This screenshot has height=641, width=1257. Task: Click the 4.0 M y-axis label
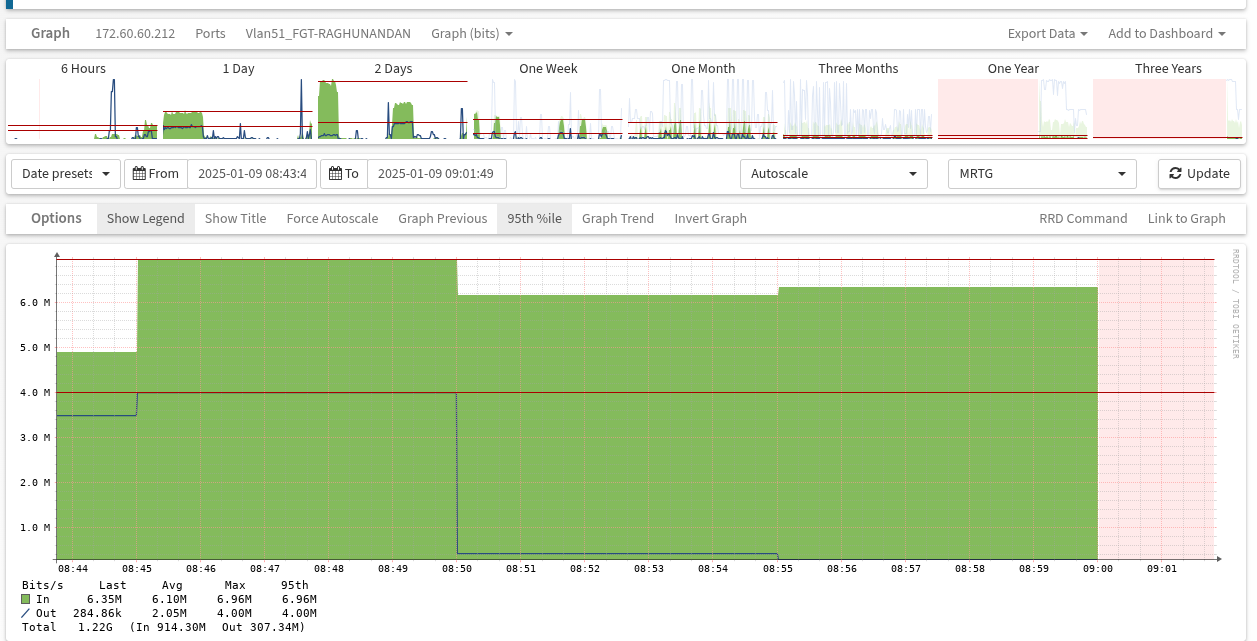35,392
